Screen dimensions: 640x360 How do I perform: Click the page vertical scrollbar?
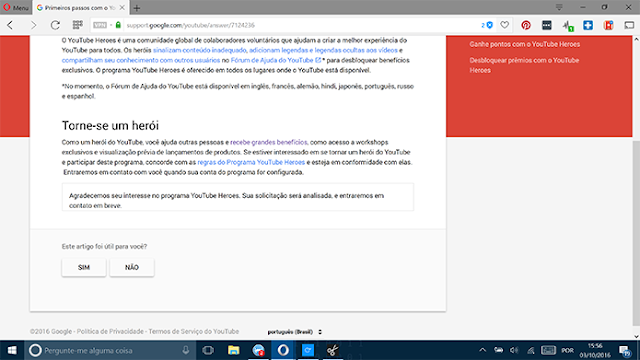[636, 188]
